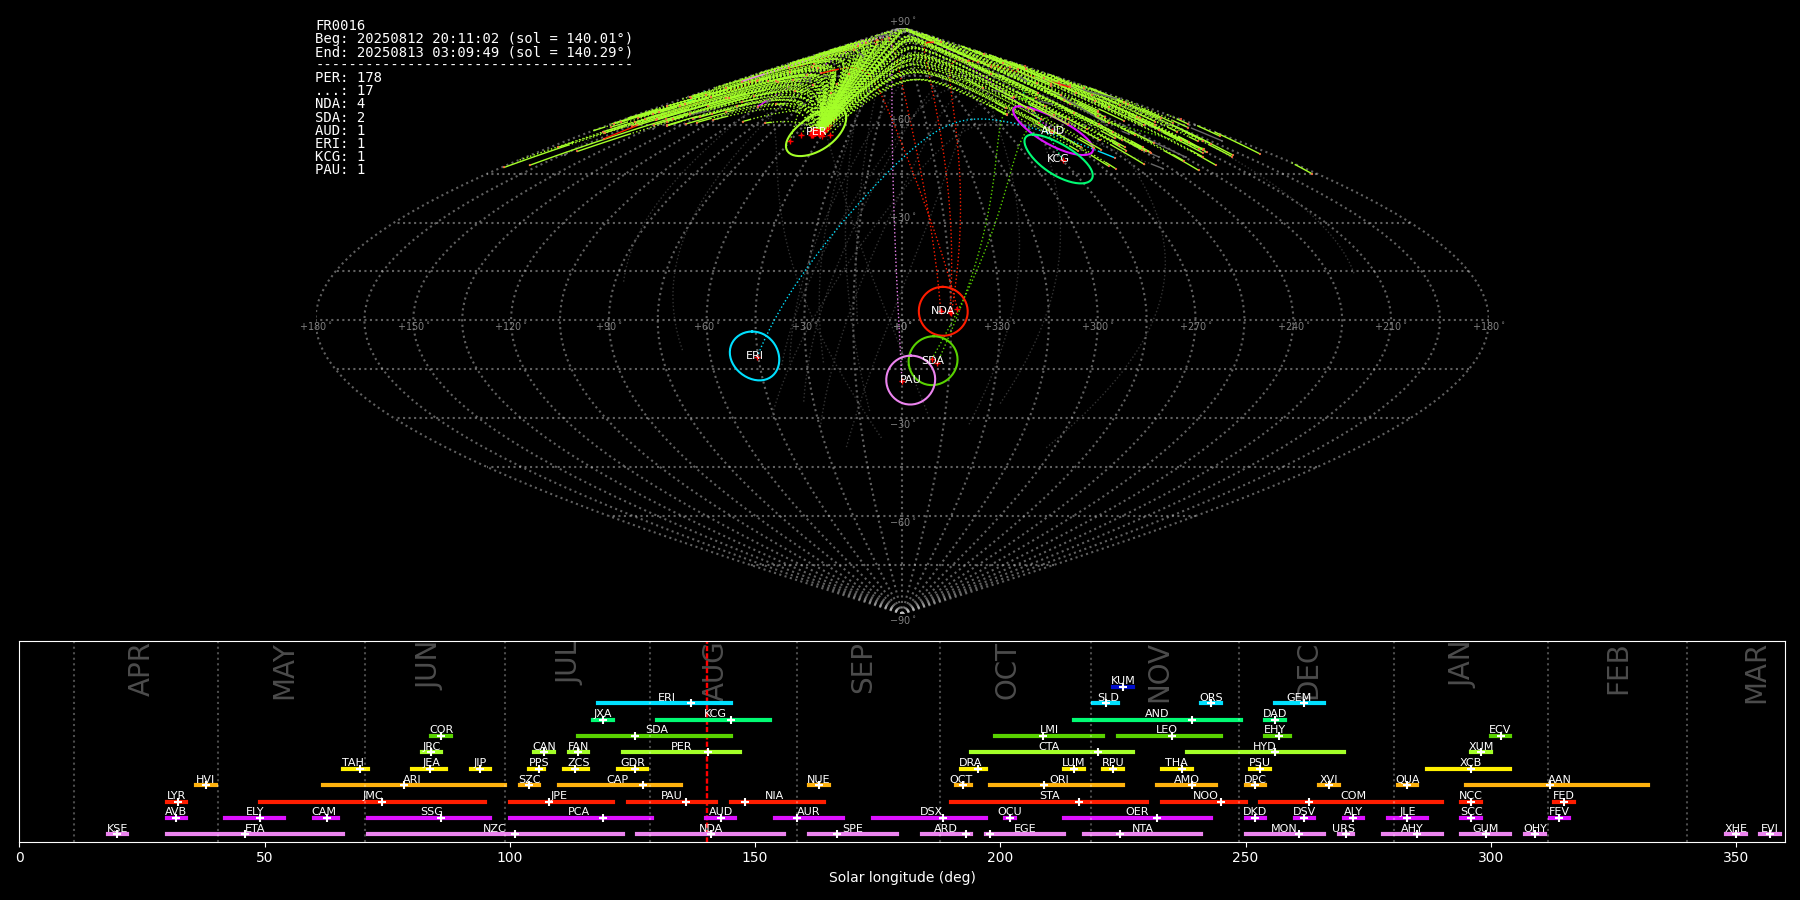Click the AND shower bar in timeline
This screenshot has height=900, width=1800.
pyautogui.click(x=1157, y=719)
